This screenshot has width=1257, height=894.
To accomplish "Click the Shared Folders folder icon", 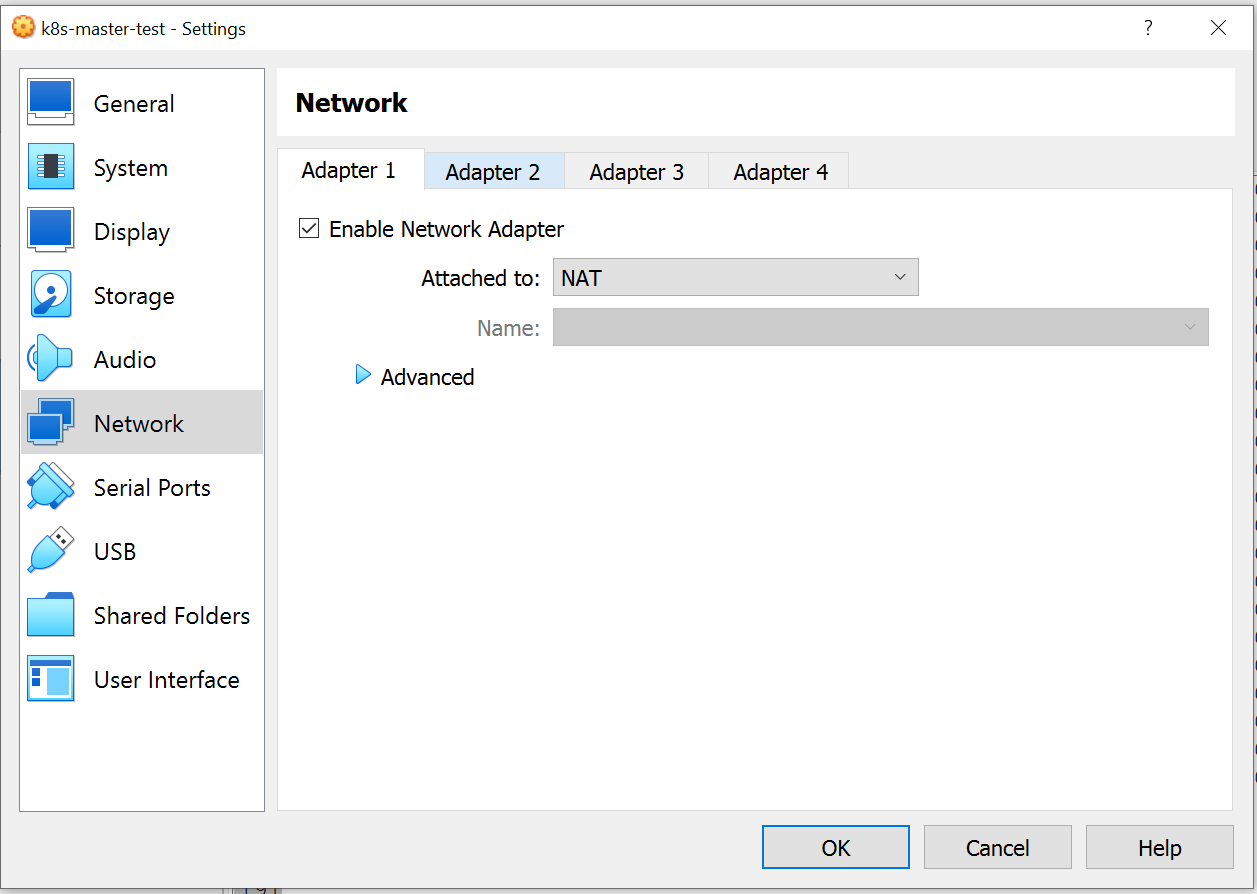I will click(x=50, y=615).
